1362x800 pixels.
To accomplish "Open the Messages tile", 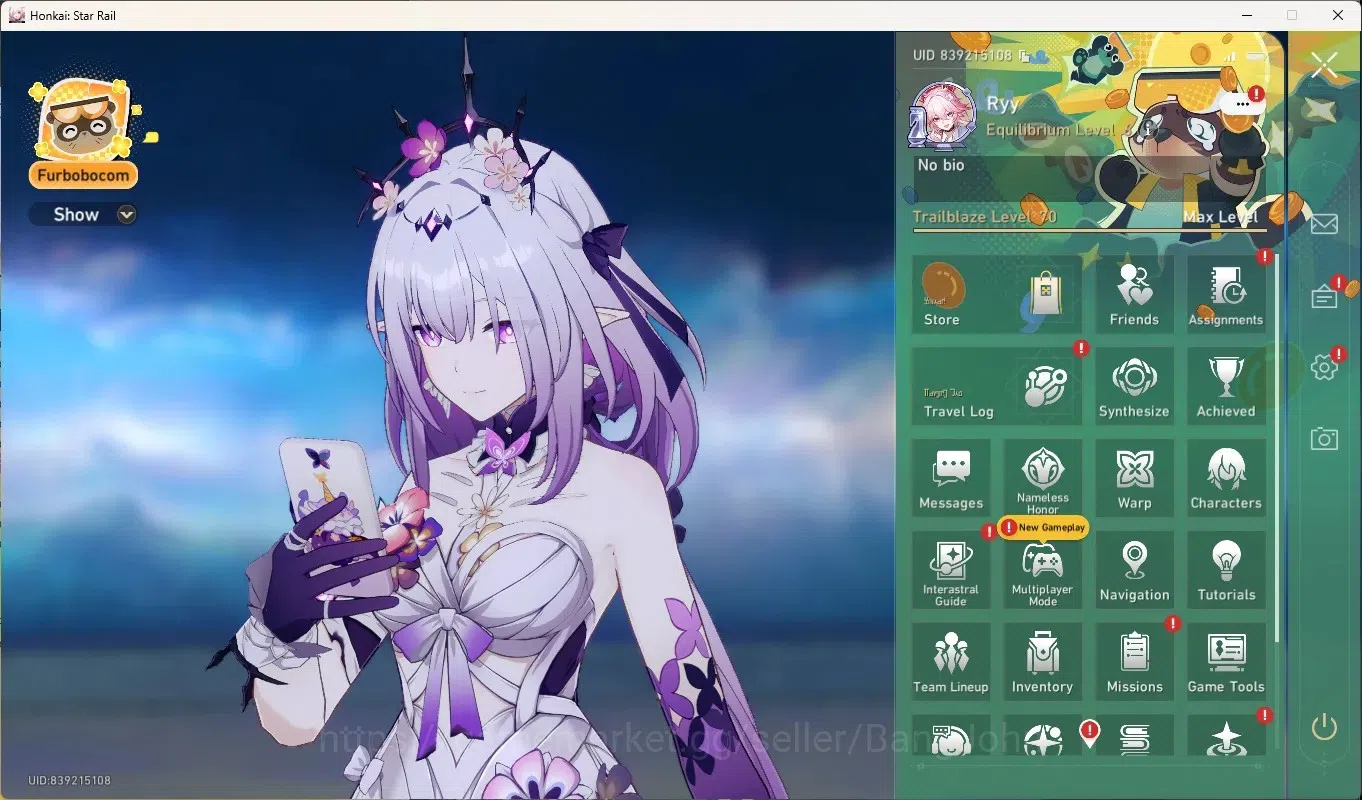I will [951, 478].
